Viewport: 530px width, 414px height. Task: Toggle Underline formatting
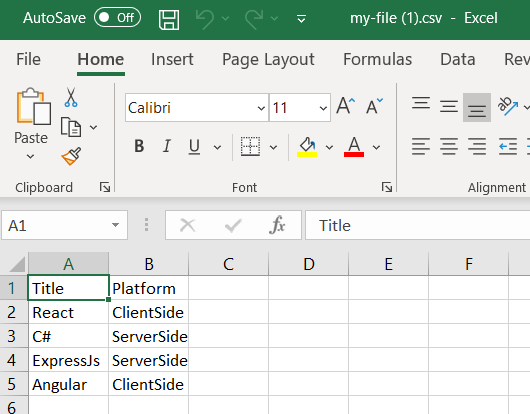(x=194, y=146)
